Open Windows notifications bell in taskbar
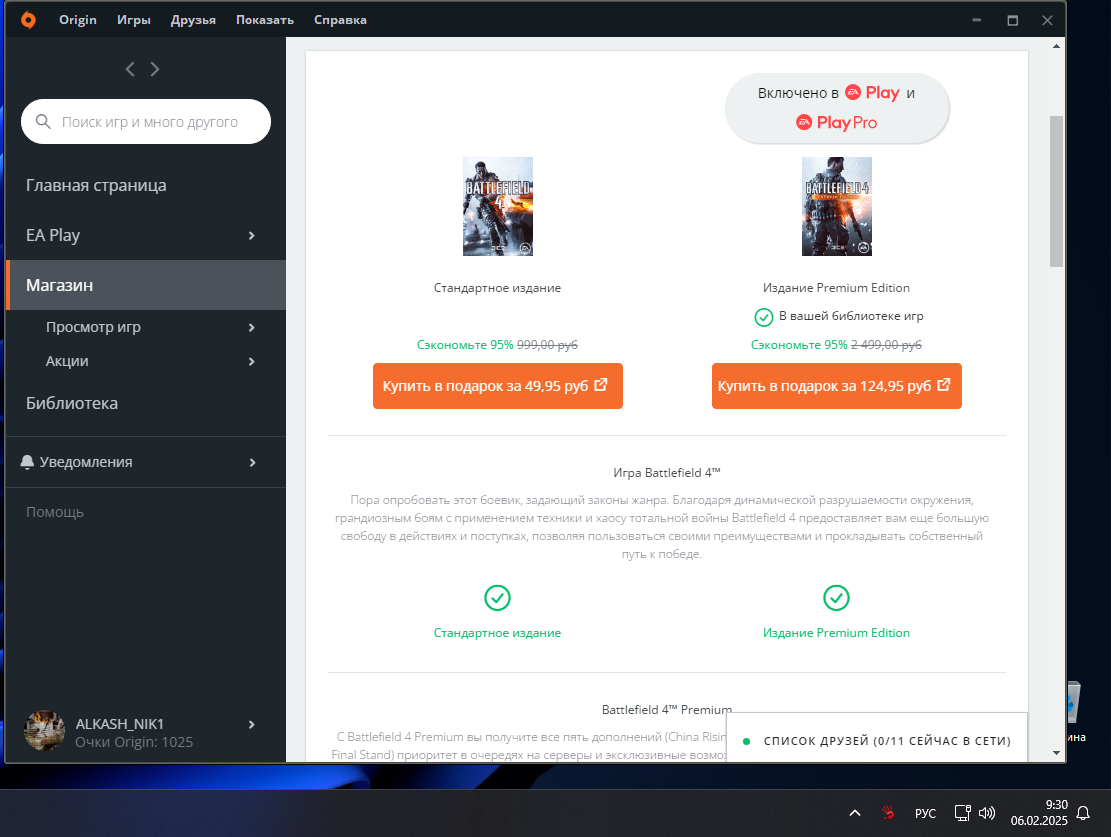The width and height of the screenshot is (1111, 837). tap(1083, 813)
